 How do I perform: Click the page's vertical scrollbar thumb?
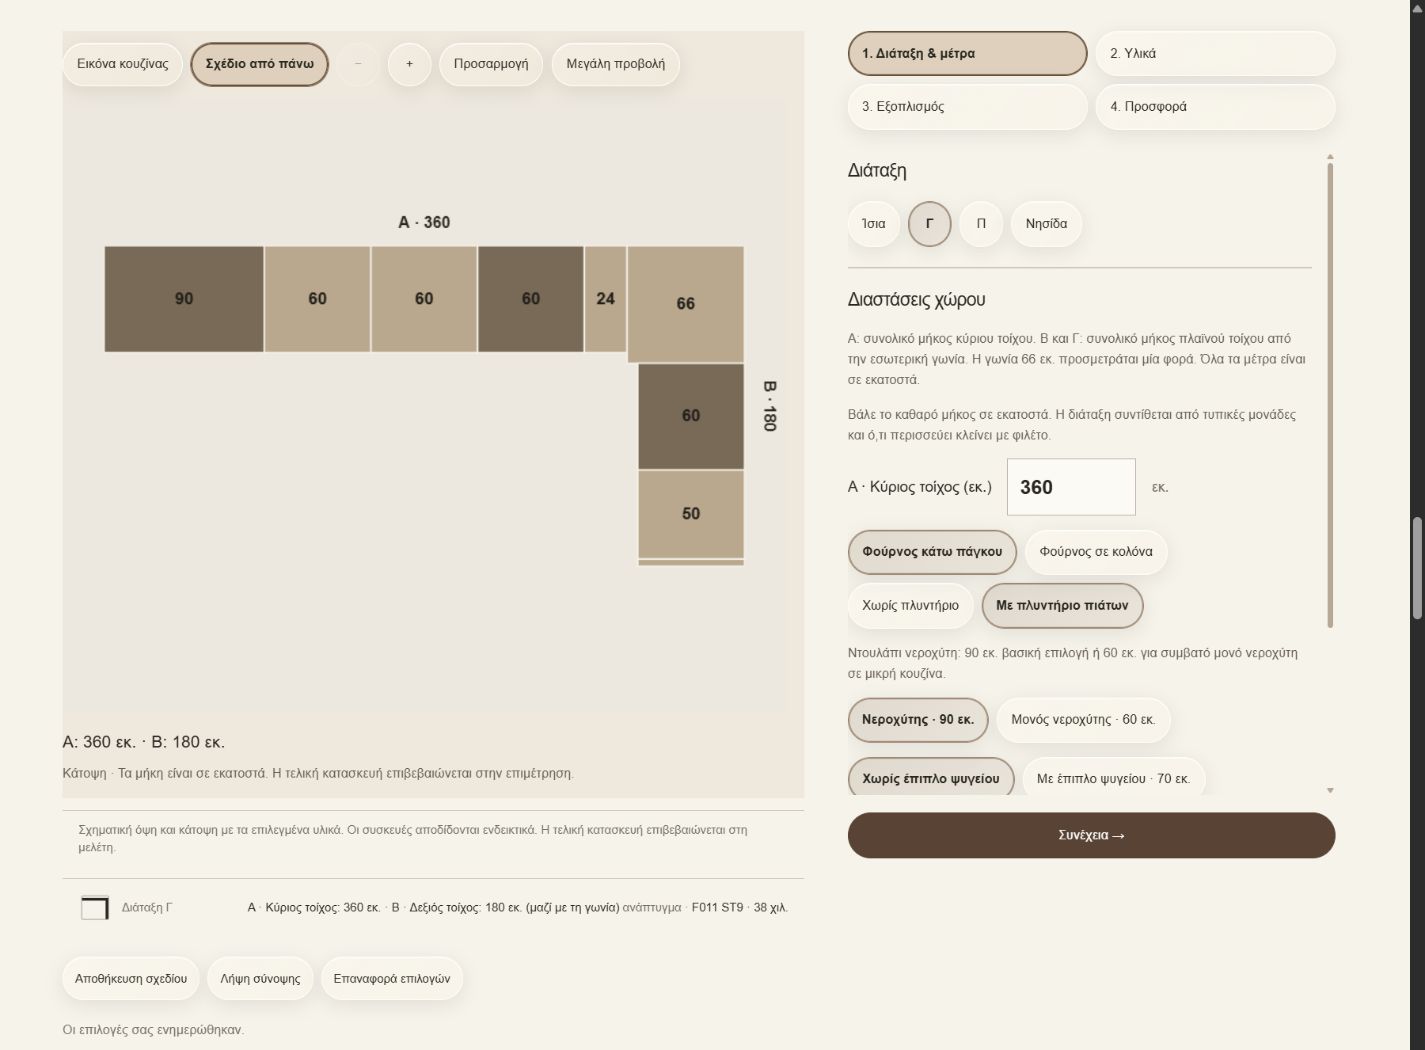1417,569
